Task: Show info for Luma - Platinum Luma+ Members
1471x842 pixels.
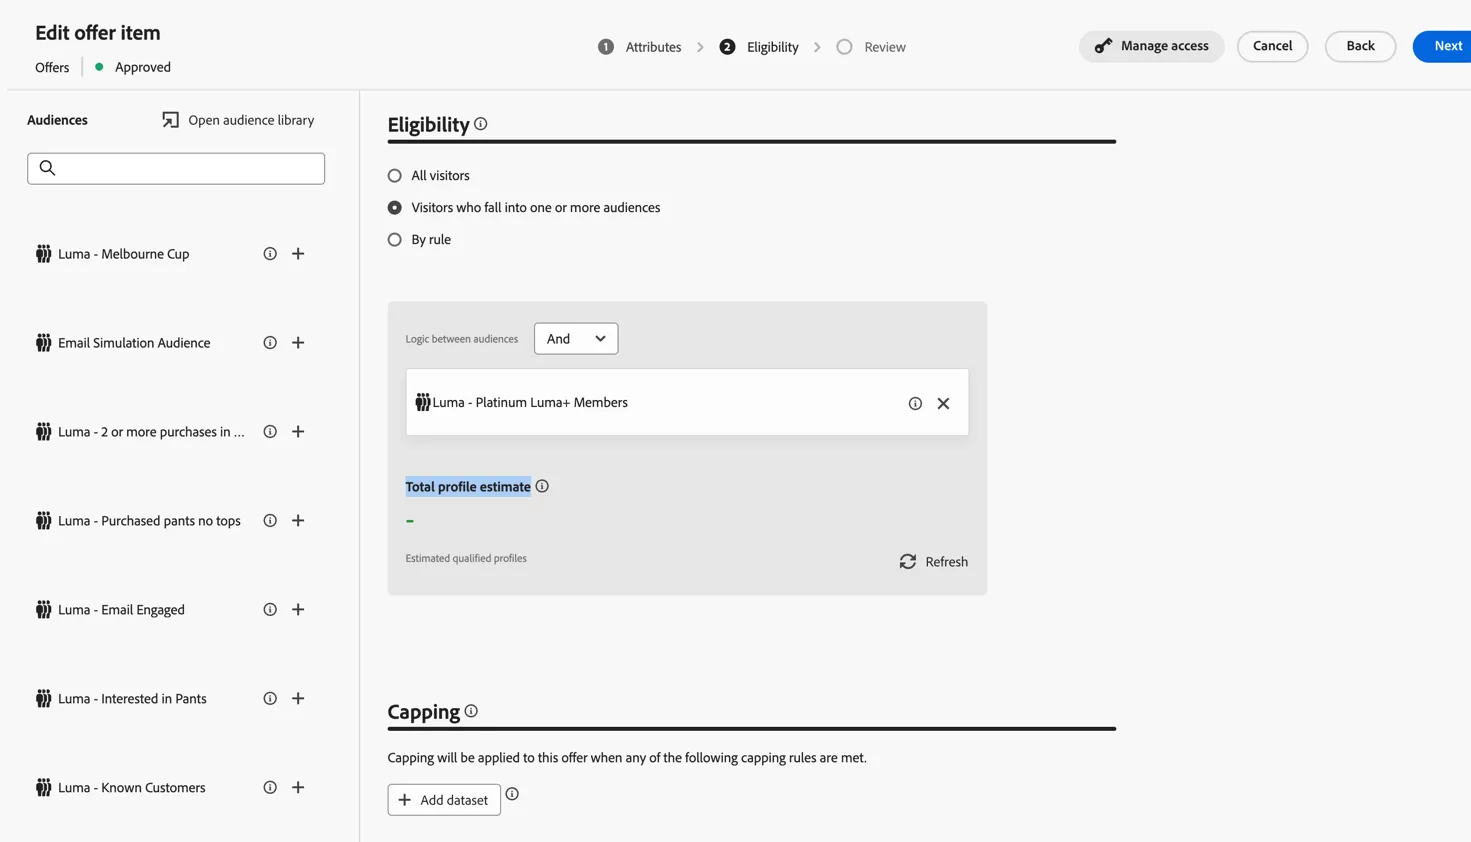Action: coord(915,404)
